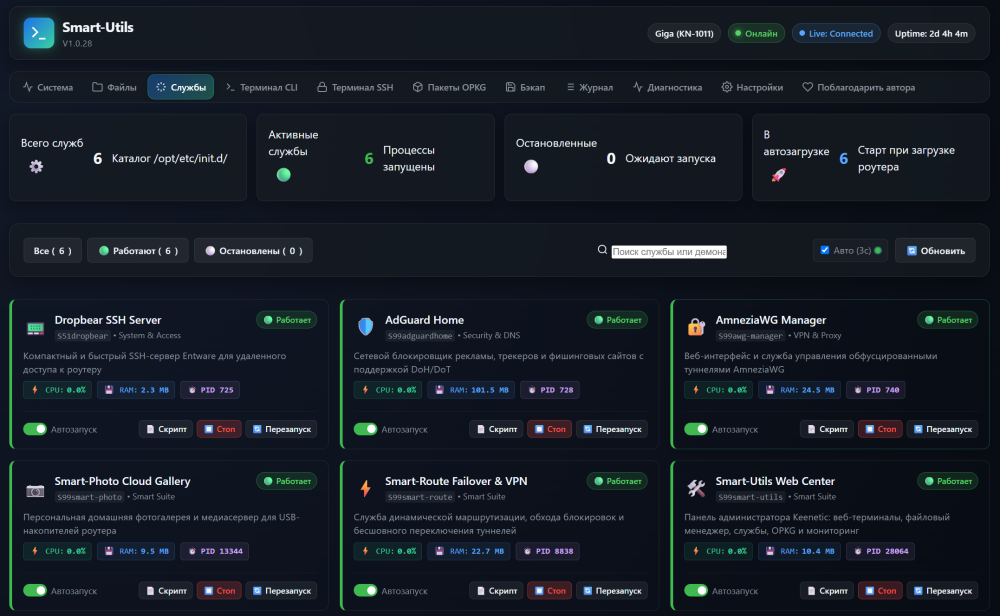Stop the Smart-Photo Cloud Gallery service

[219, 590]
